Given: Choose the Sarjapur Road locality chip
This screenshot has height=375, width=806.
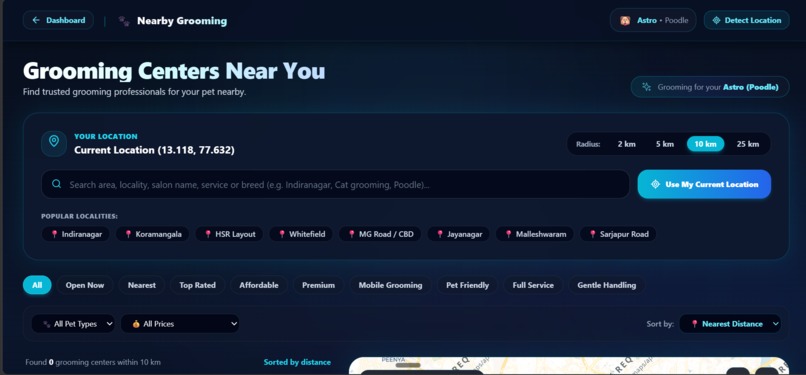Looking at the screenshot, I should tap(618, 234).
